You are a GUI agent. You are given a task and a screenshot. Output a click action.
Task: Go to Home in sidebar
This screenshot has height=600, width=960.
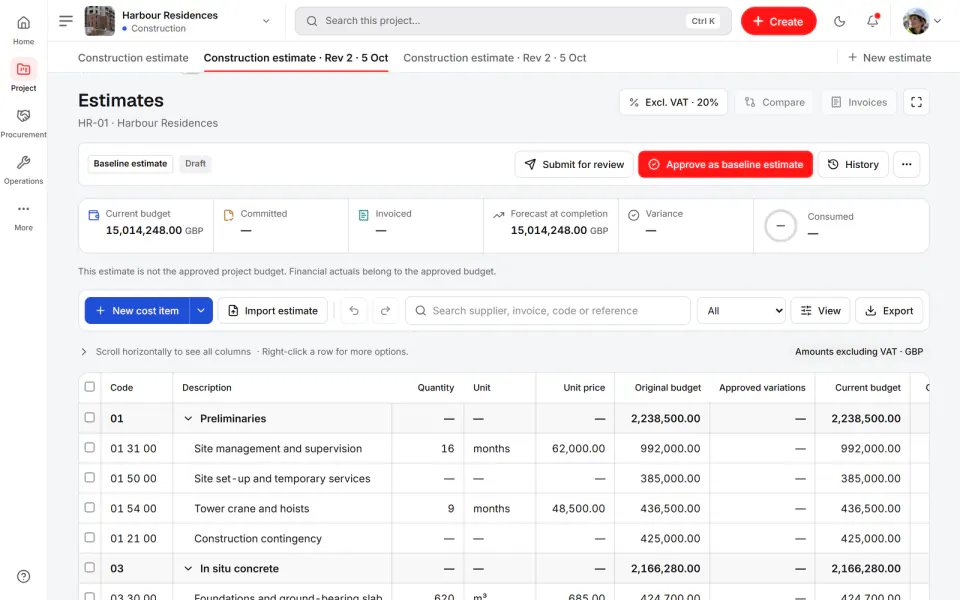click(23, 29)
